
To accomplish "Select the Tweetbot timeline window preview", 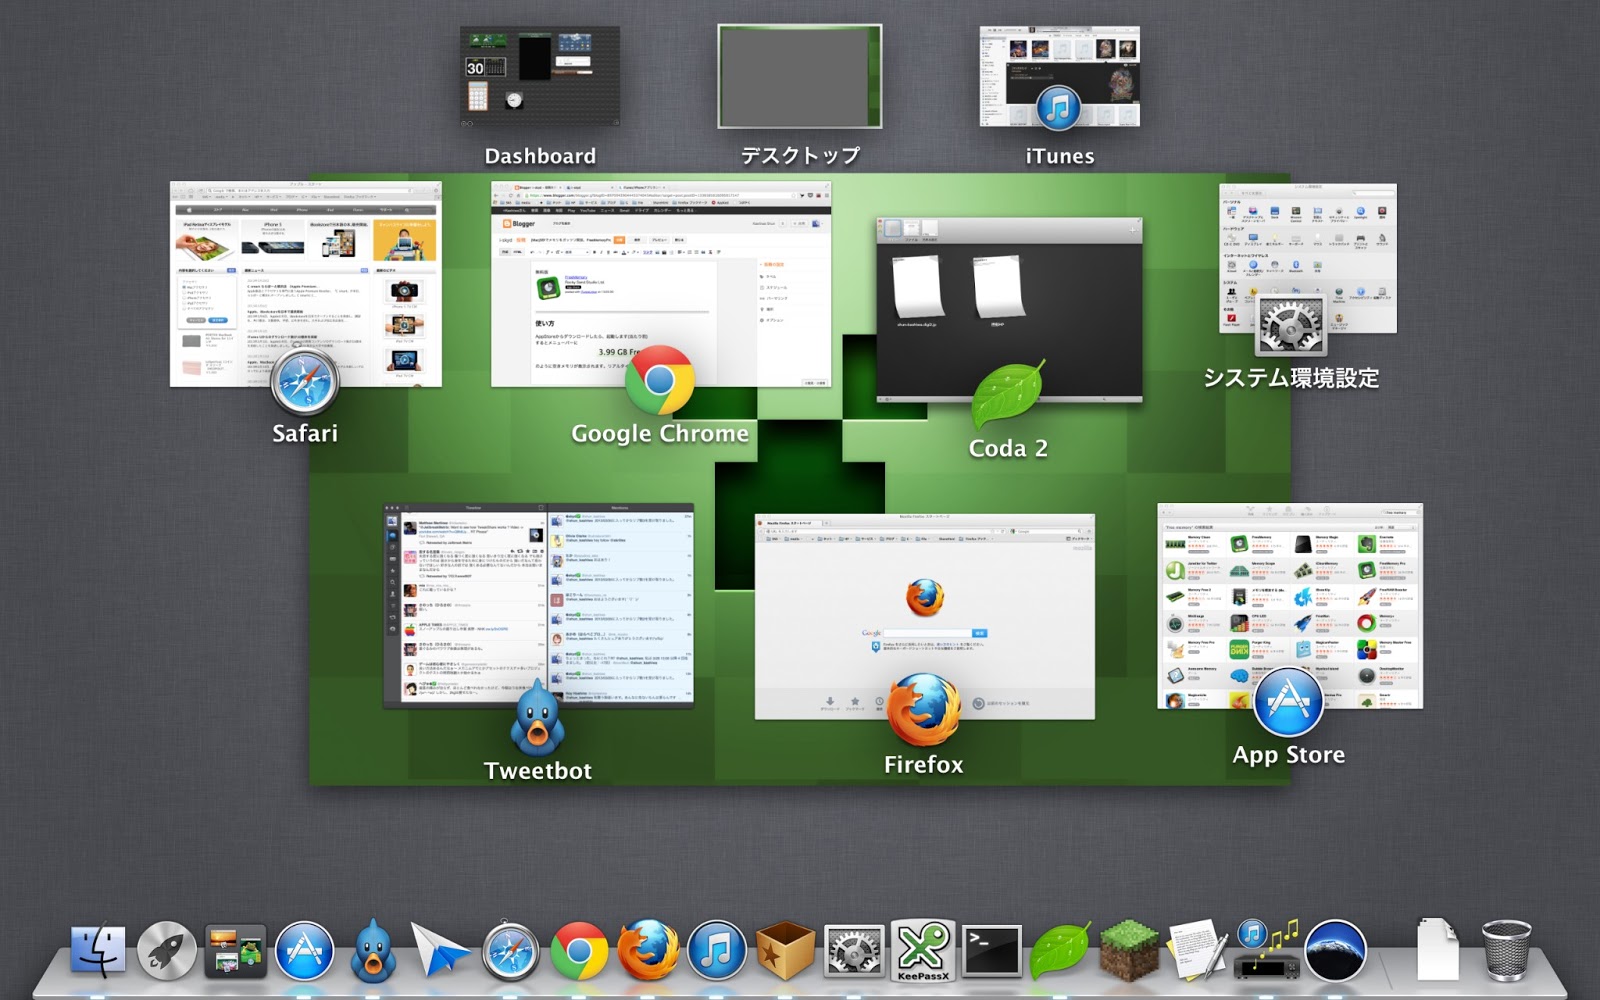I will tap(539, 606).
